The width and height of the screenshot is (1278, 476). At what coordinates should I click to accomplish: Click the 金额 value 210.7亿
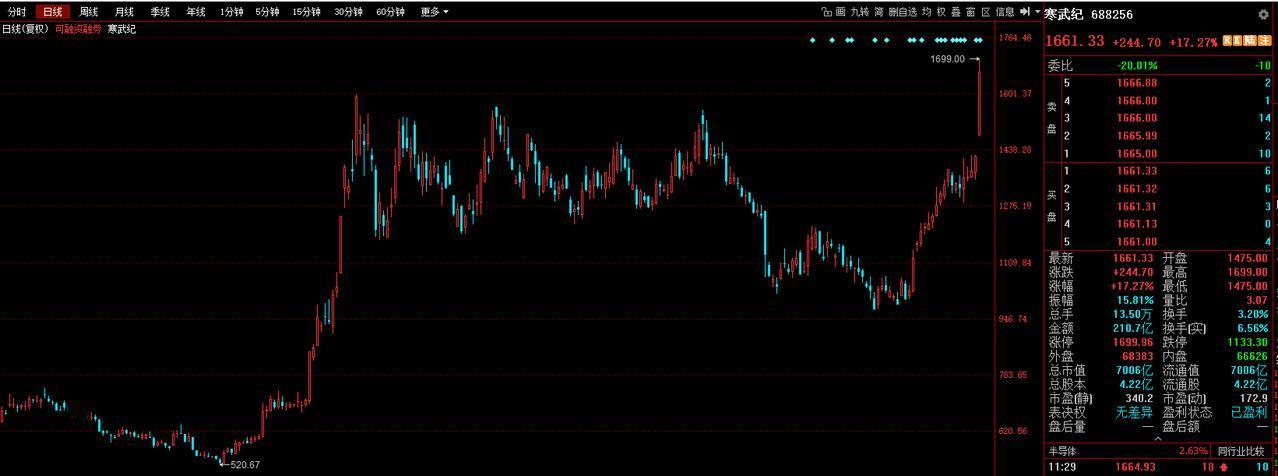tap(1133, 327)
